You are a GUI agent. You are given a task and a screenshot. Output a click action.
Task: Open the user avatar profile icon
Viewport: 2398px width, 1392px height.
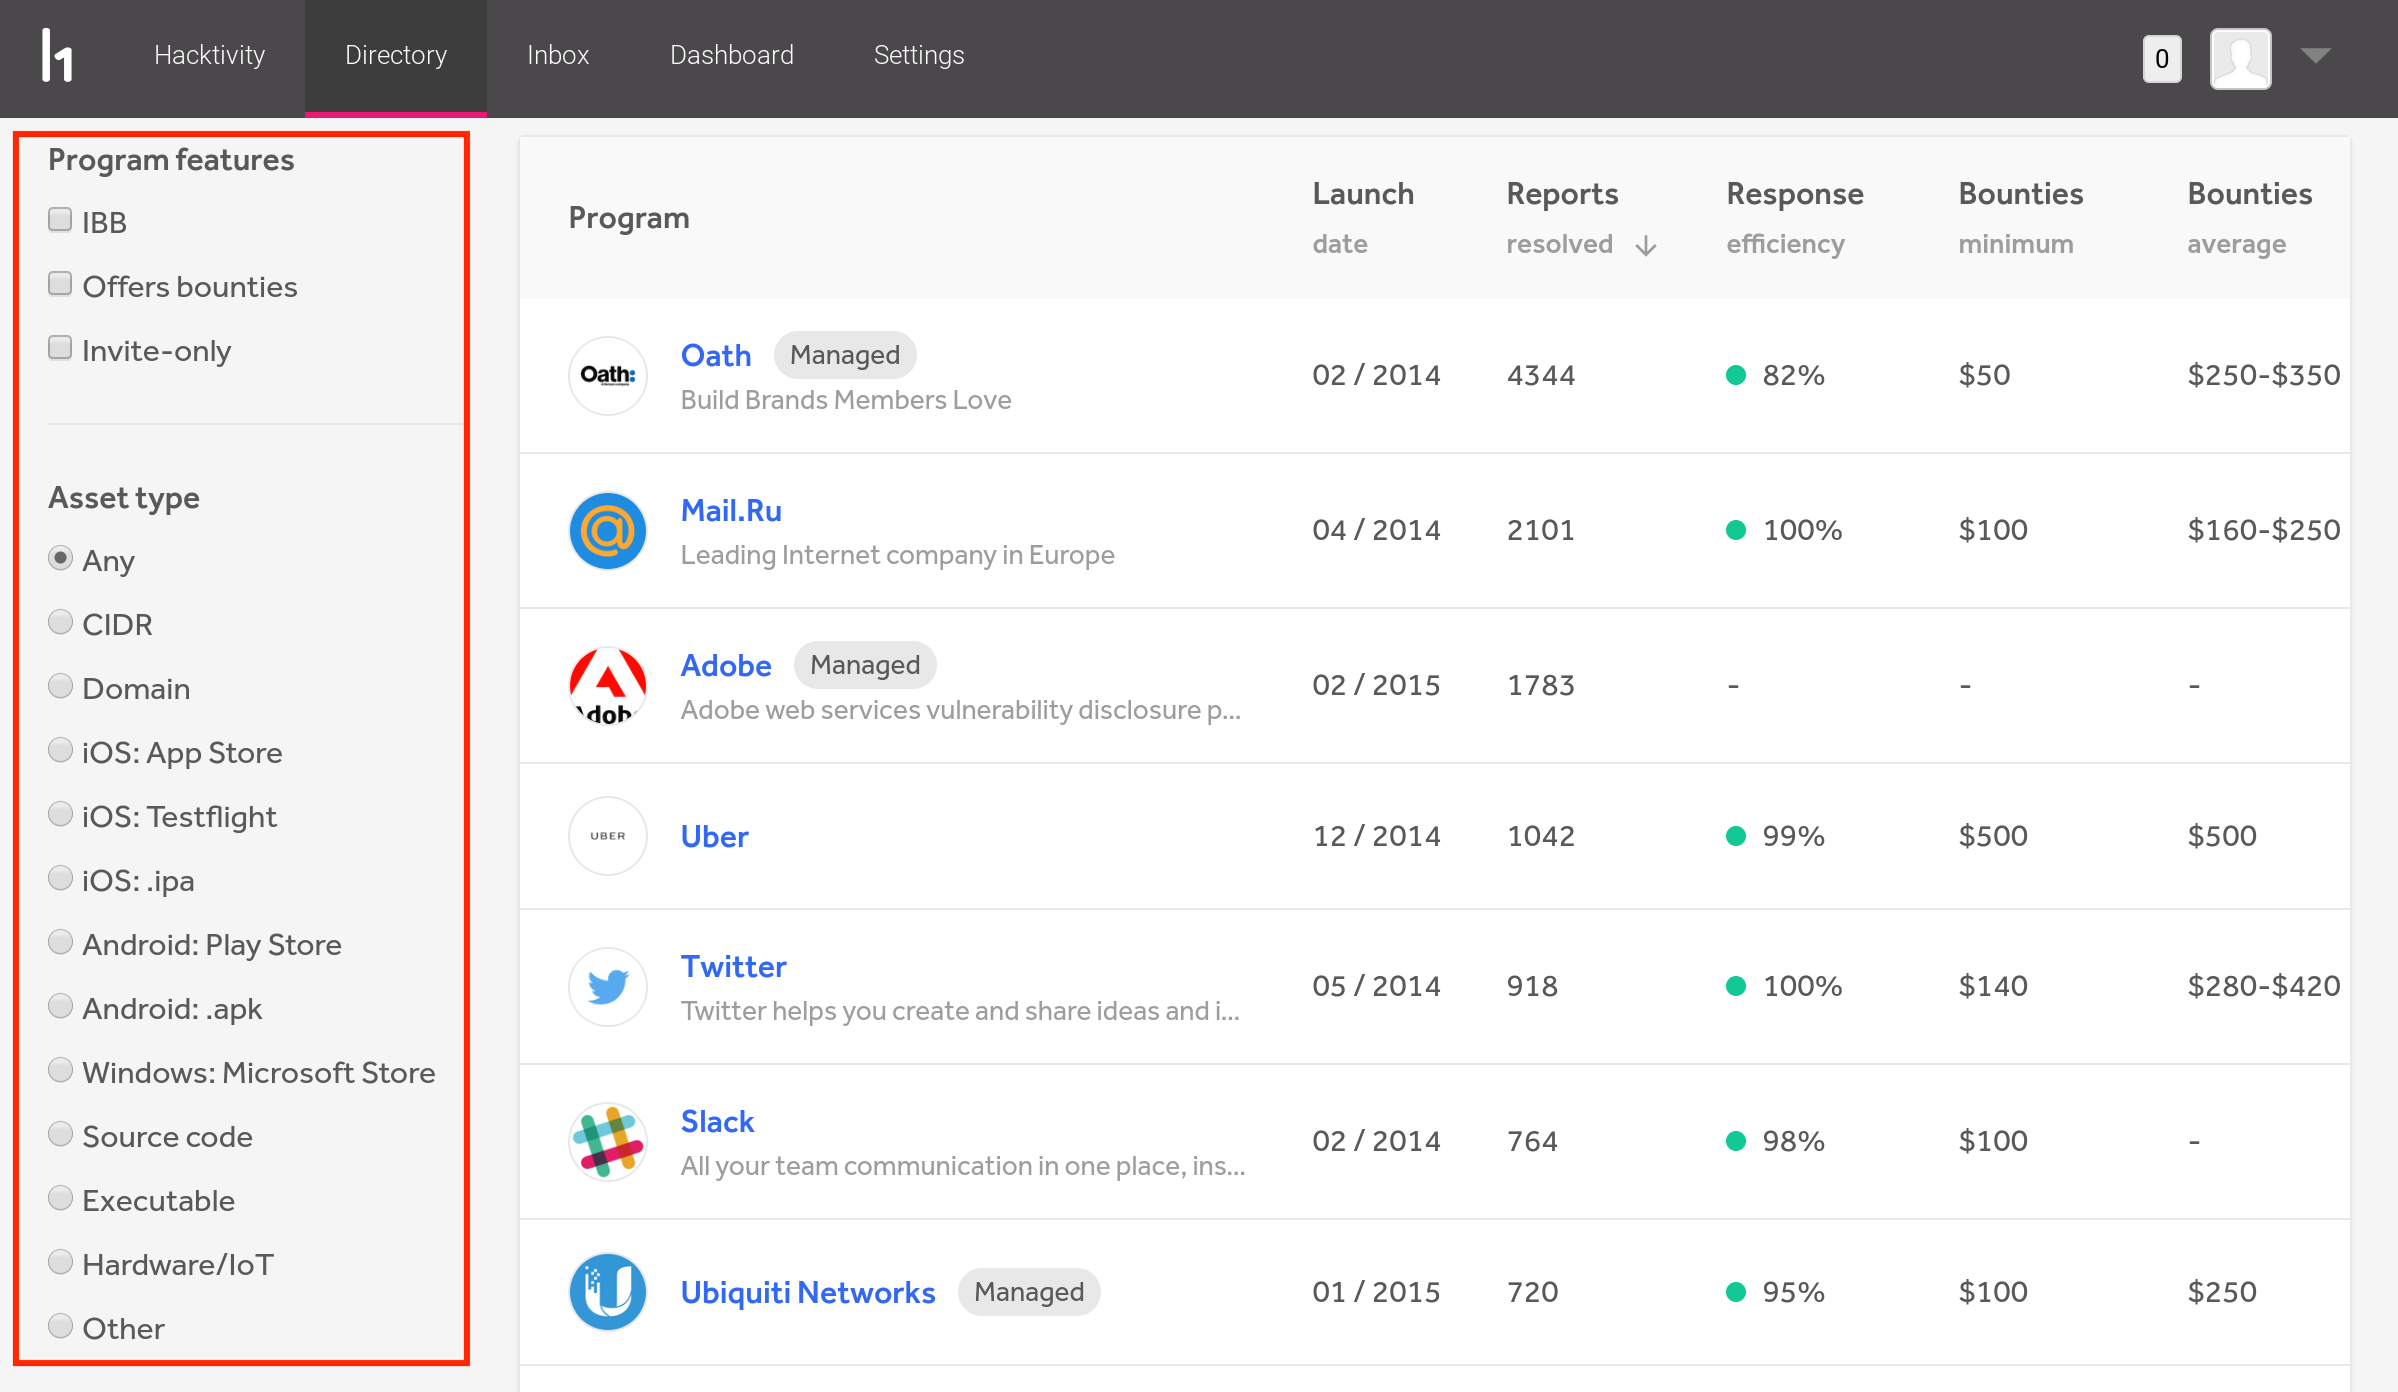click(2240, 58)
